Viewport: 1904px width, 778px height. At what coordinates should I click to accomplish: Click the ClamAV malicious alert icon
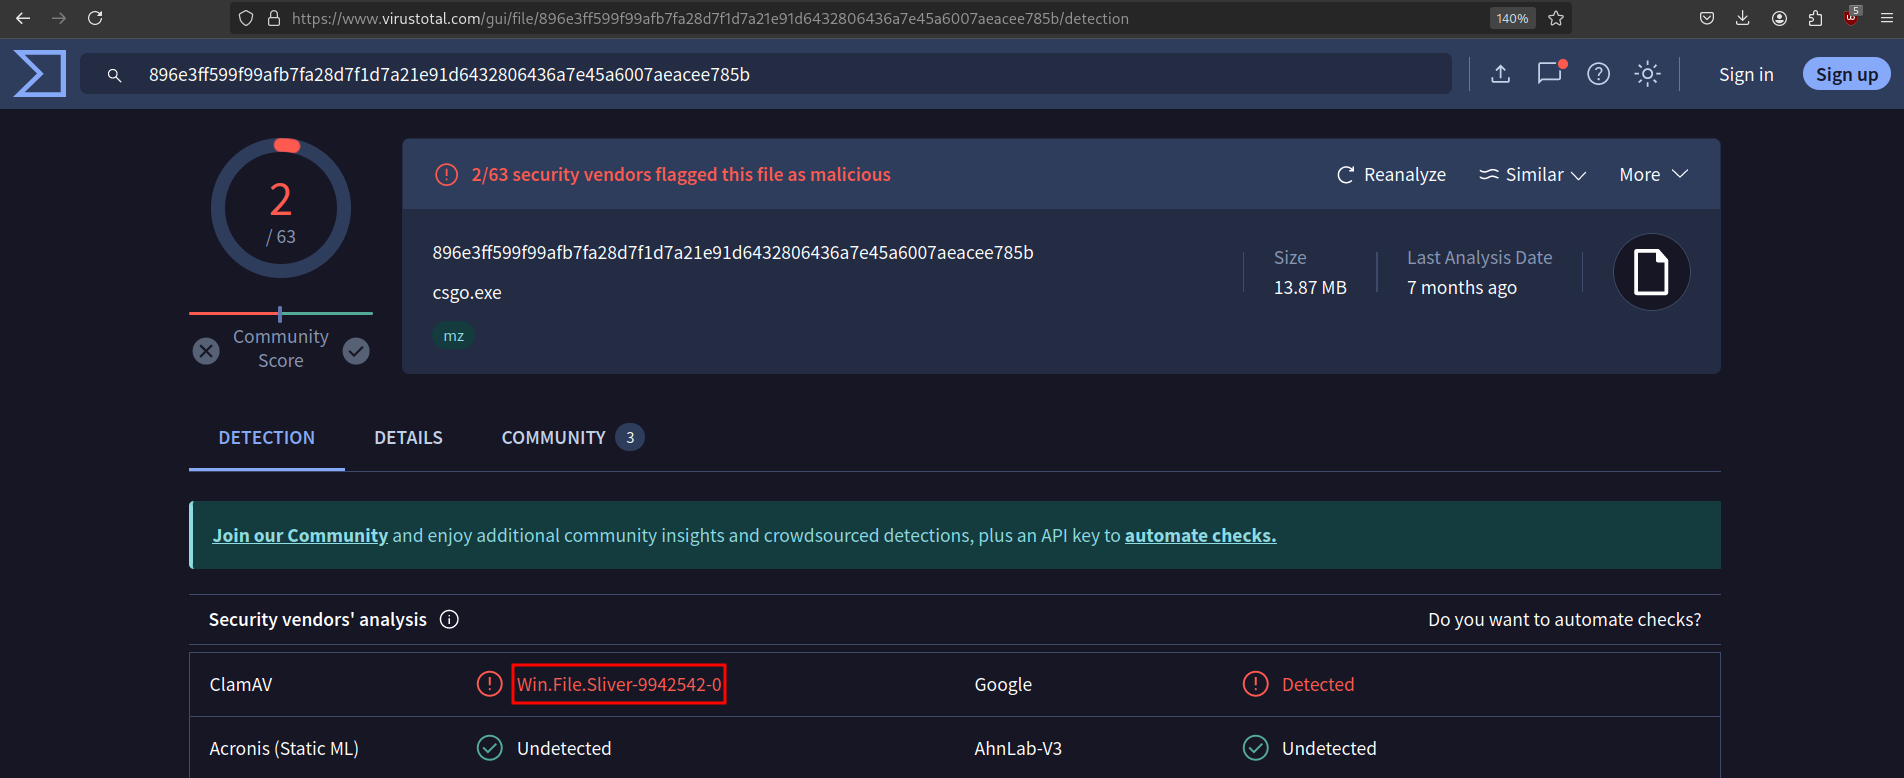tap(489, 684)
